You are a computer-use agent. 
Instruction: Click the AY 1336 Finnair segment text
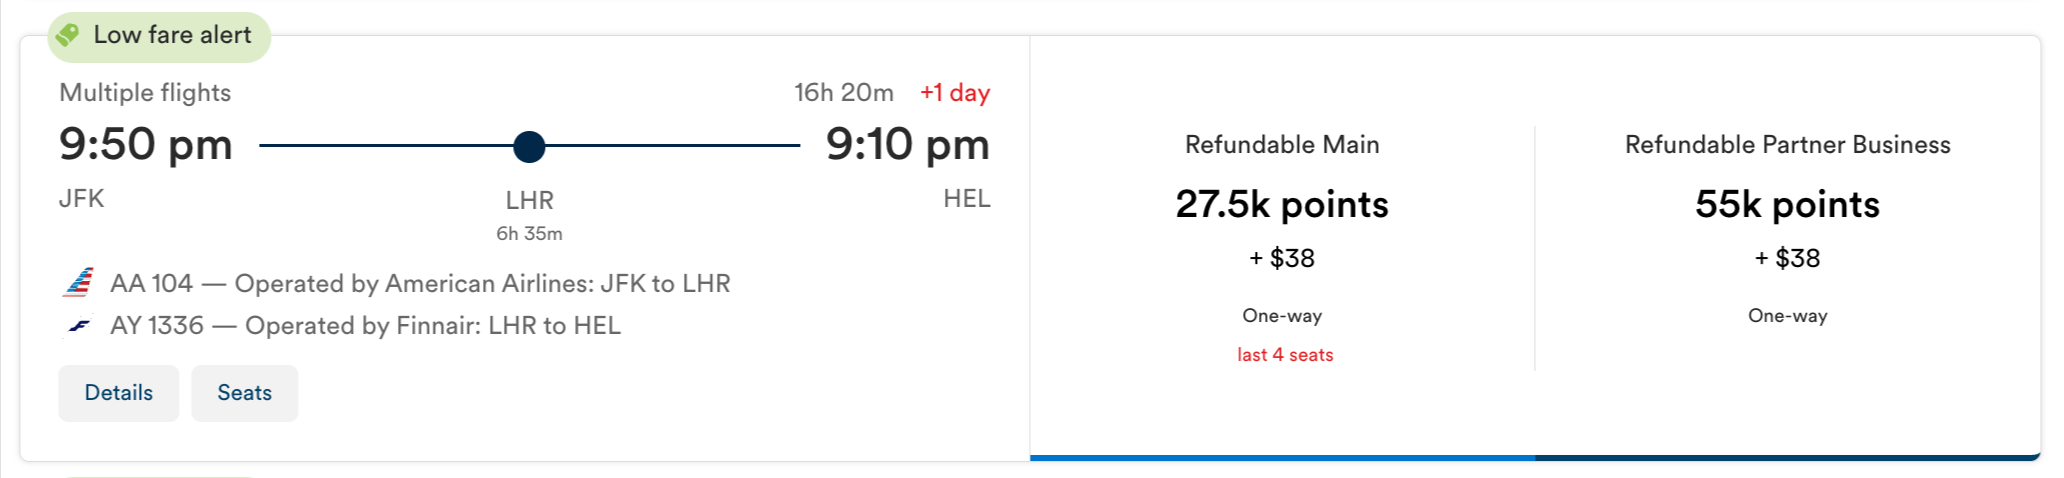click(x=365, y=326)
